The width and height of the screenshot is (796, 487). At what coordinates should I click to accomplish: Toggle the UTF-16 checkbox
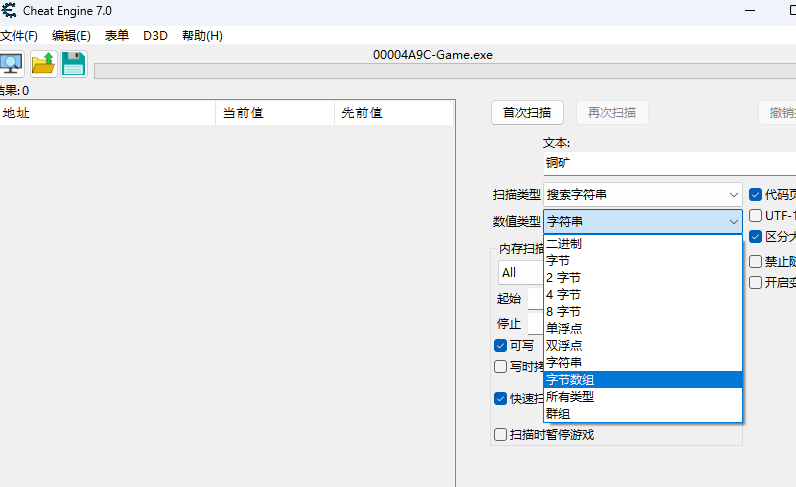(x=755, y=216)
